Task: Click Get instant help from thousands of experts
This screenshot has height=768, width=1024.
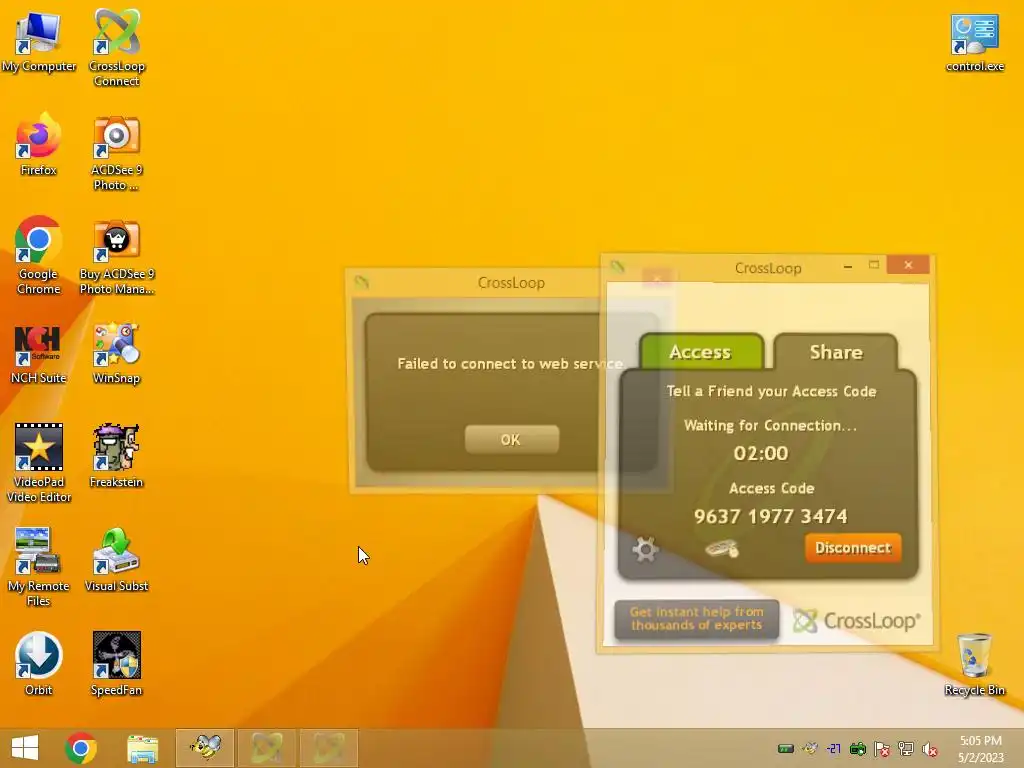Action: 697,618
